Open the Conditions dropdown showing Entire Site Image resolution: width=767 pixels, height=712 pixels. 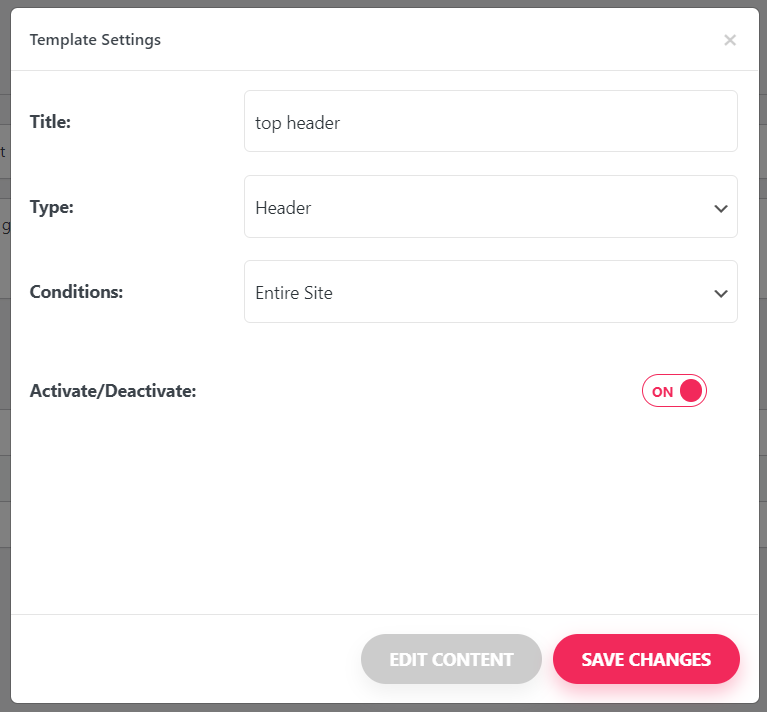491,291
